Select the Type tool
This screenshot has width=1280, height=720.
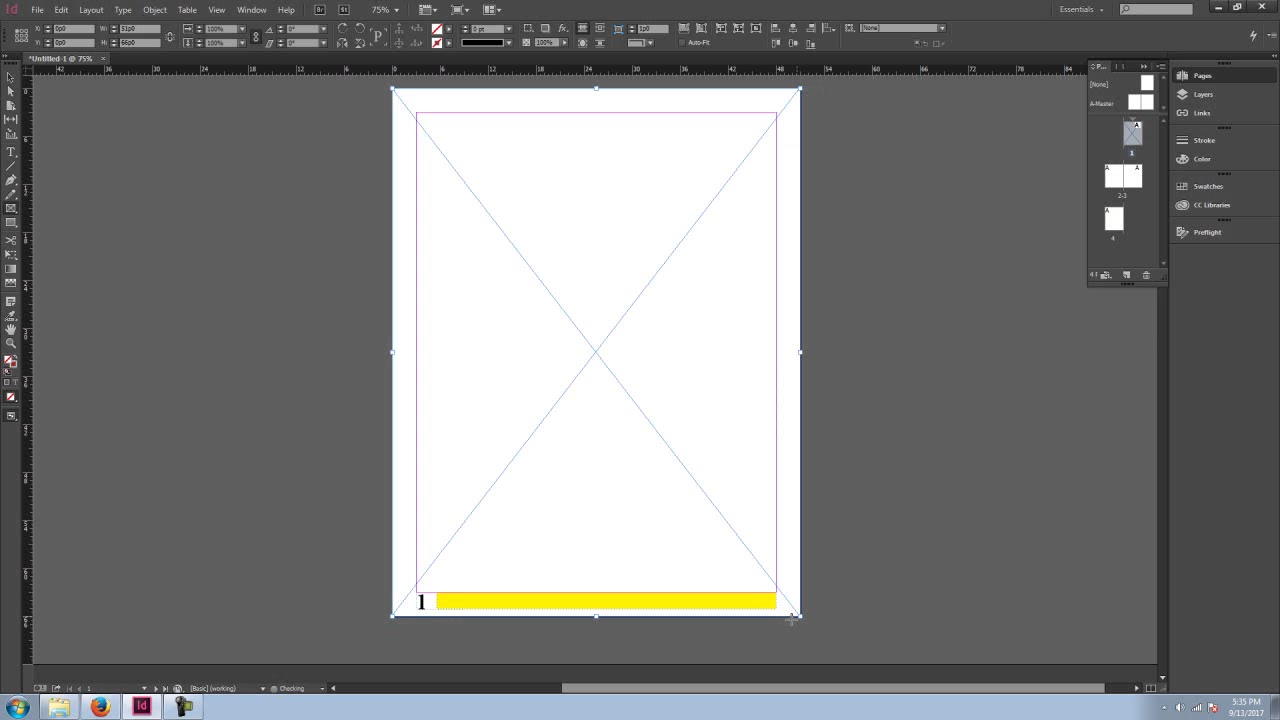pyautogui.click(x=11, y=152)
